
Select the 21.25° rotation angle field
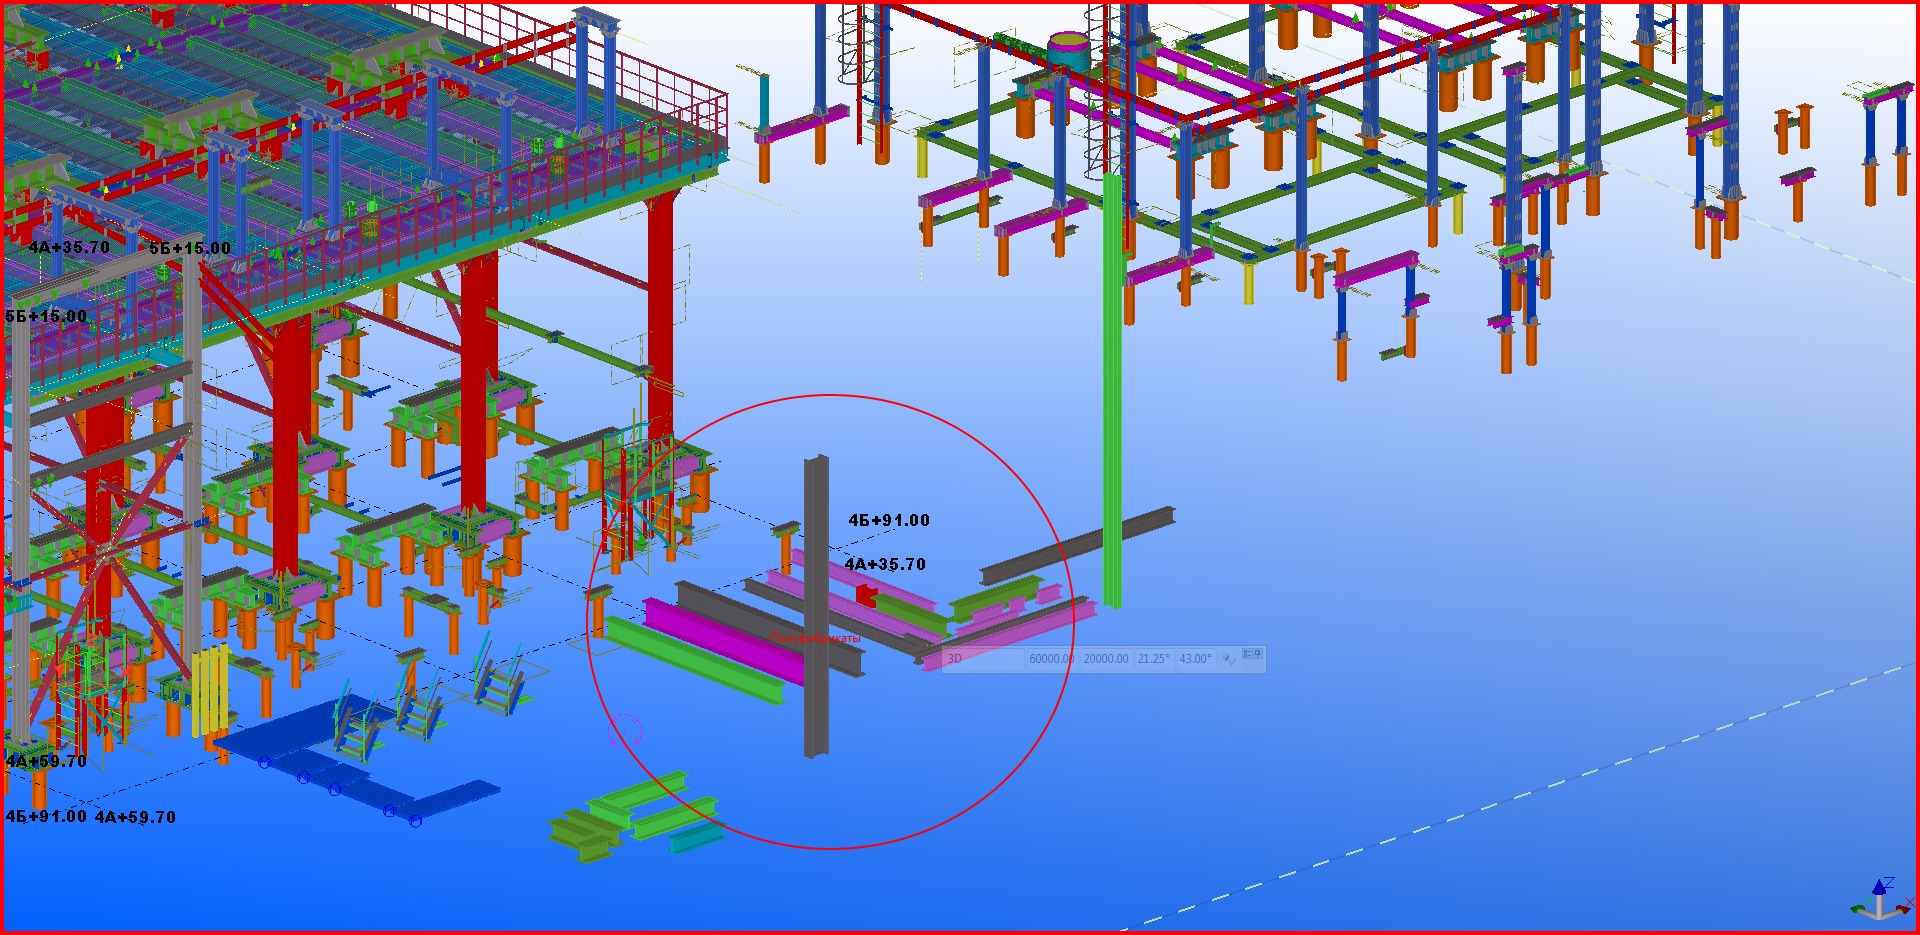pos(1154,659)
